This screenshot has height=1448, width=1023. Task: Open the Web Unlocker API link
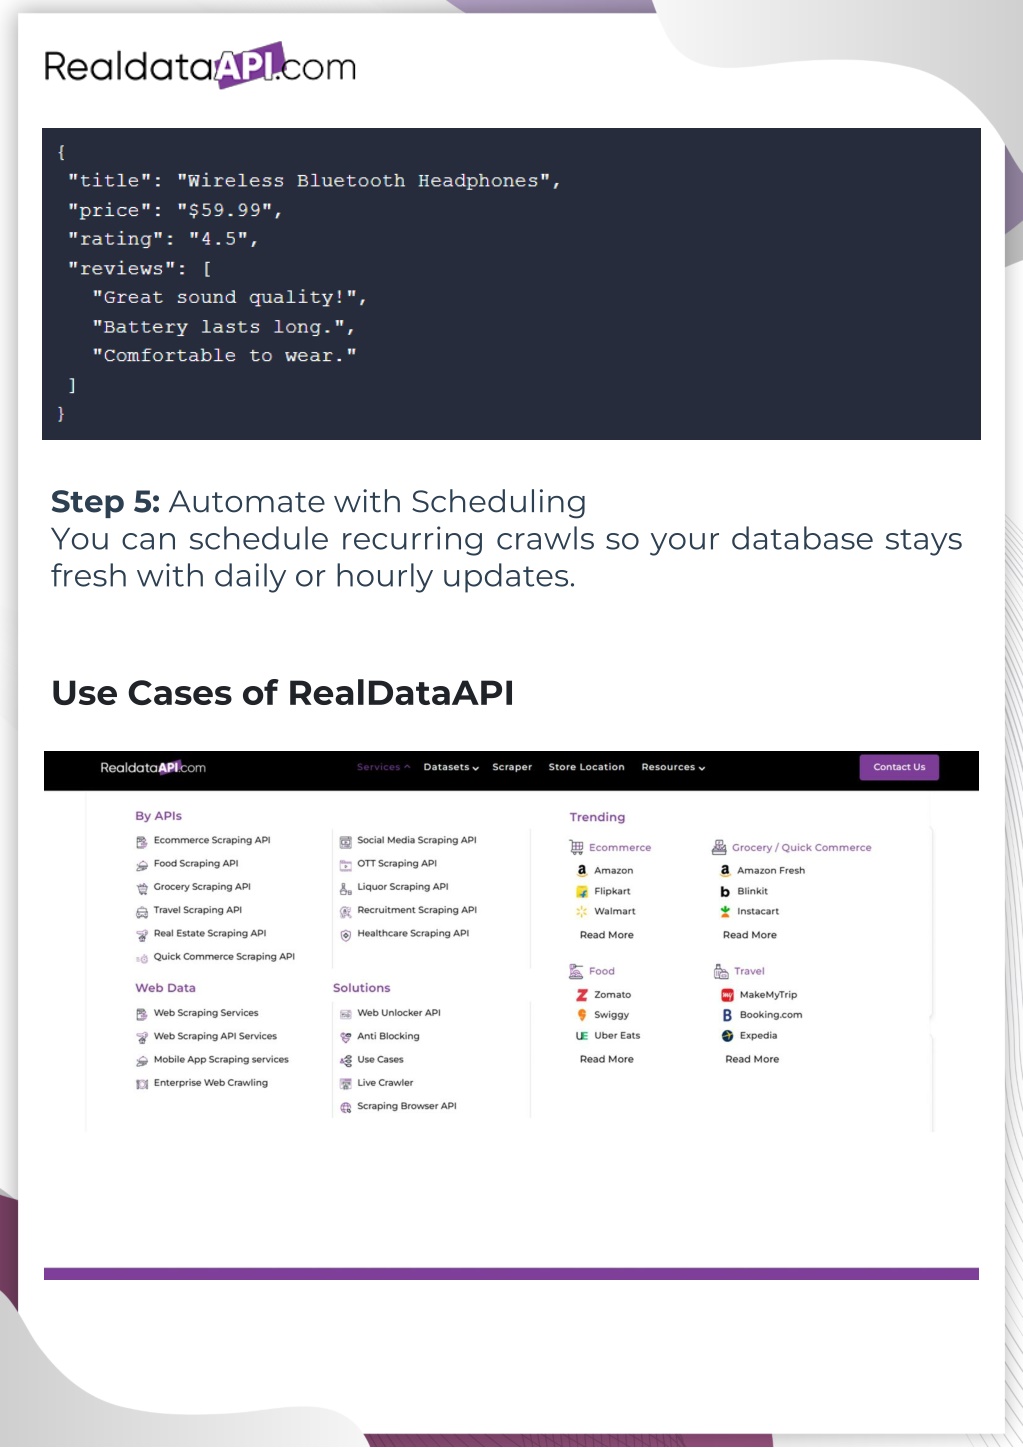398,1013
